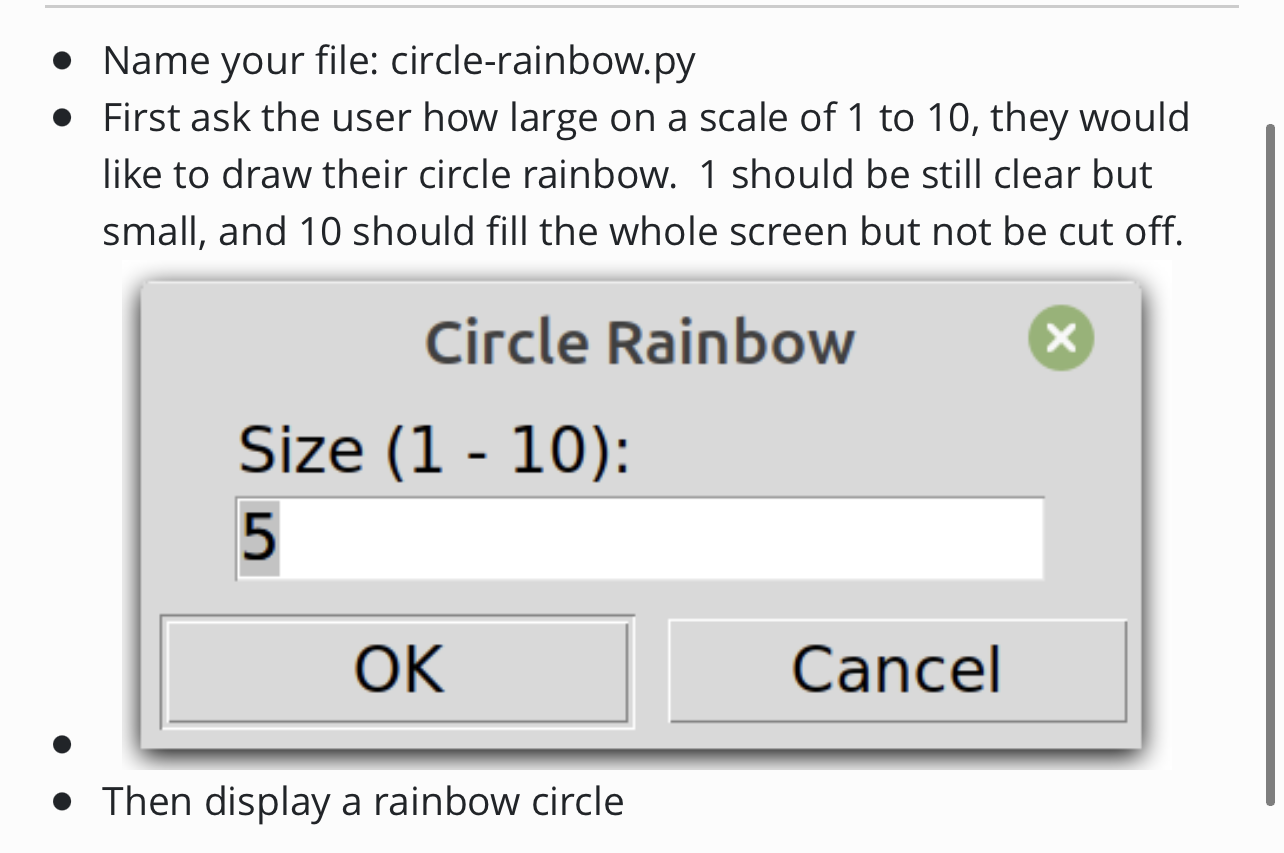
Task: Click the Cancel button in the dialog
Action: coord(897,669)
